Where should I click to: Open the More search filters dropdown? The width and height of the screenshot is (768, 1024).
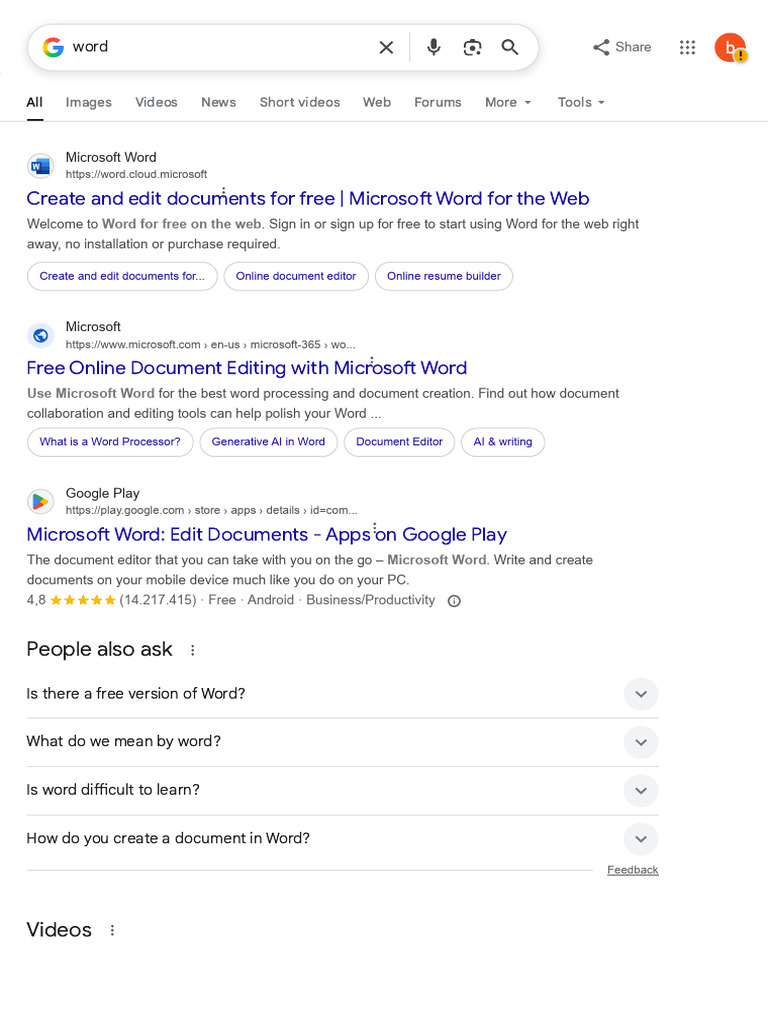point(508,102)
